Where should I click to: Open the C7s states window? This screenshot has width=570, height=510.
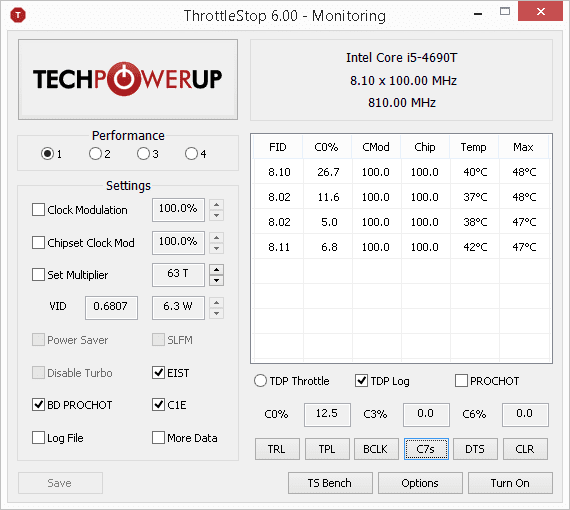point(426,449)
